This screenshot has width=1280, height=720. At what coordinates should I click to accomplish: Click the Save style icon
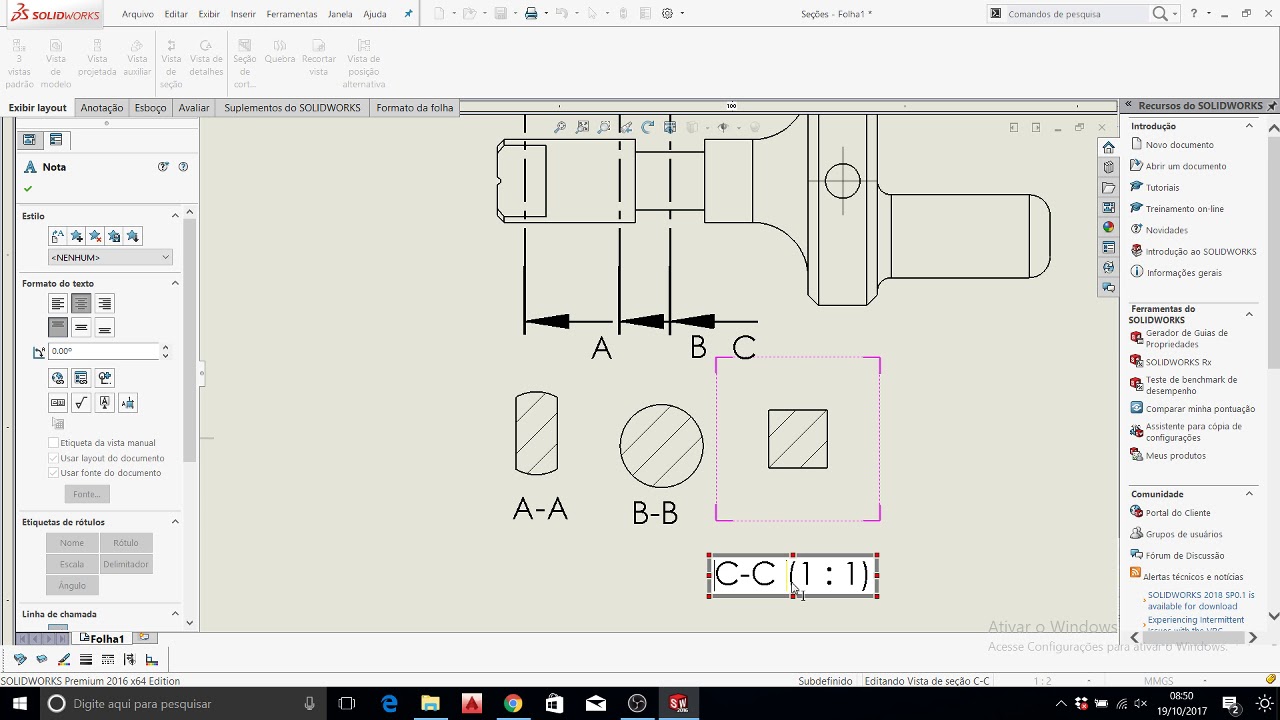(114, 236)
